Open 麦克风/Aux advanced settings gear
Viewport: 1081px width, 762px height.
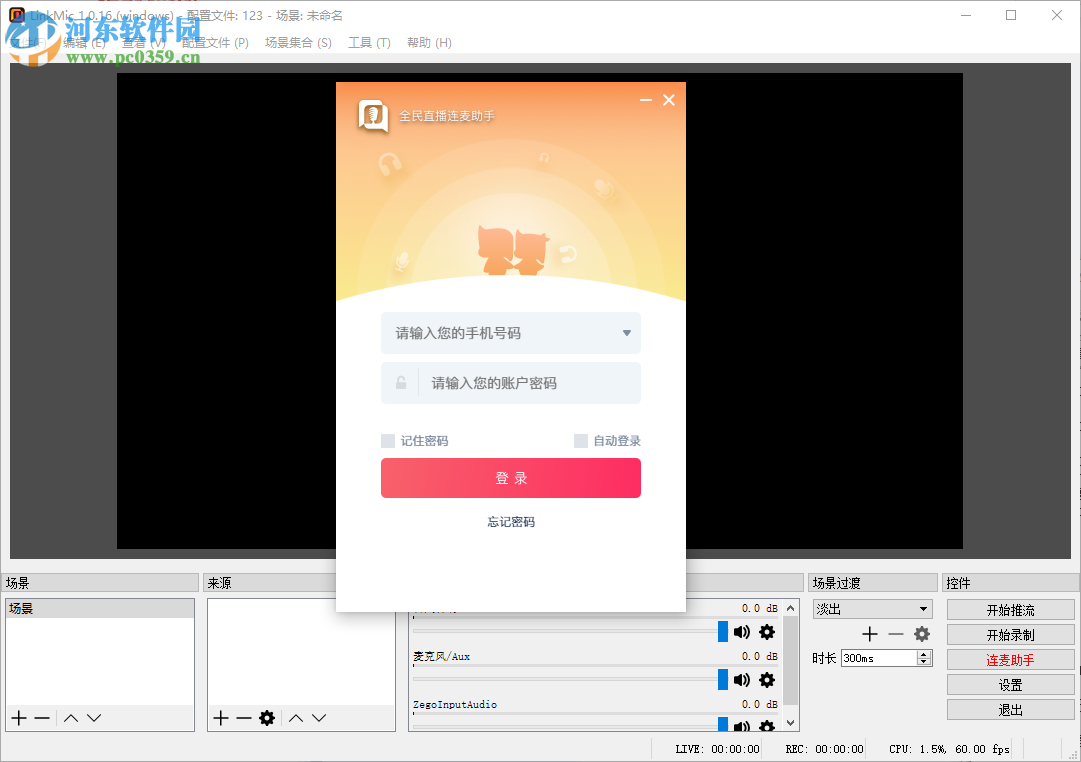coord(766,680)
